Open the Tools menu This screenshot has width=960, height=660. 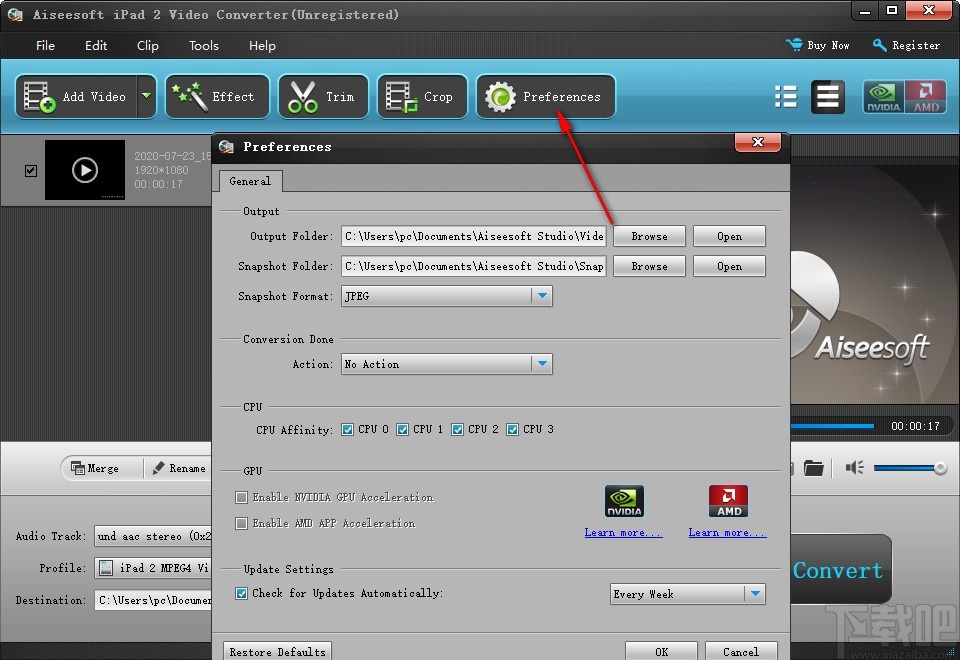pyautogui.click(x=203, y=45)
